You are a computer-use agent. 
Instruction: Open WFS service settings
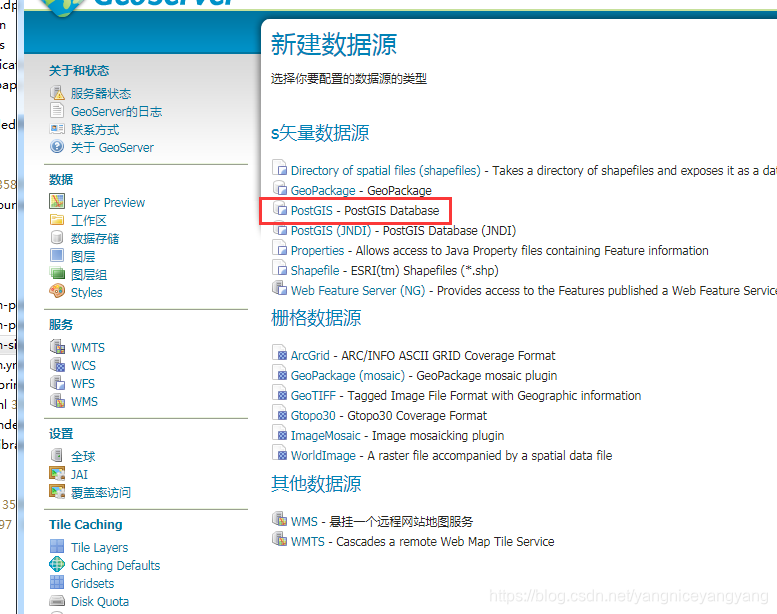83,384
